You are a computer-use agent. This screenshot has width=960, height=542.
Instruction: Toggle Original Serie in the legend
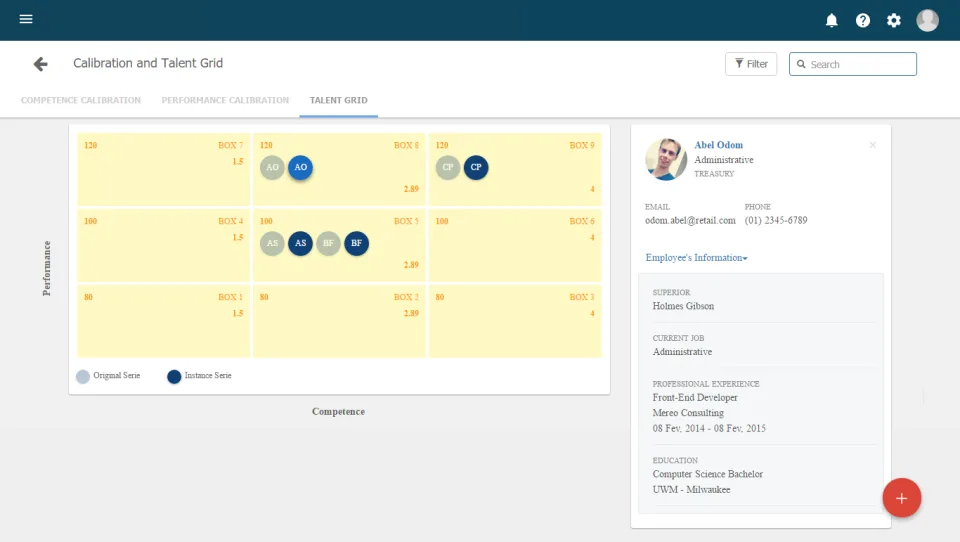coord(108,376)
